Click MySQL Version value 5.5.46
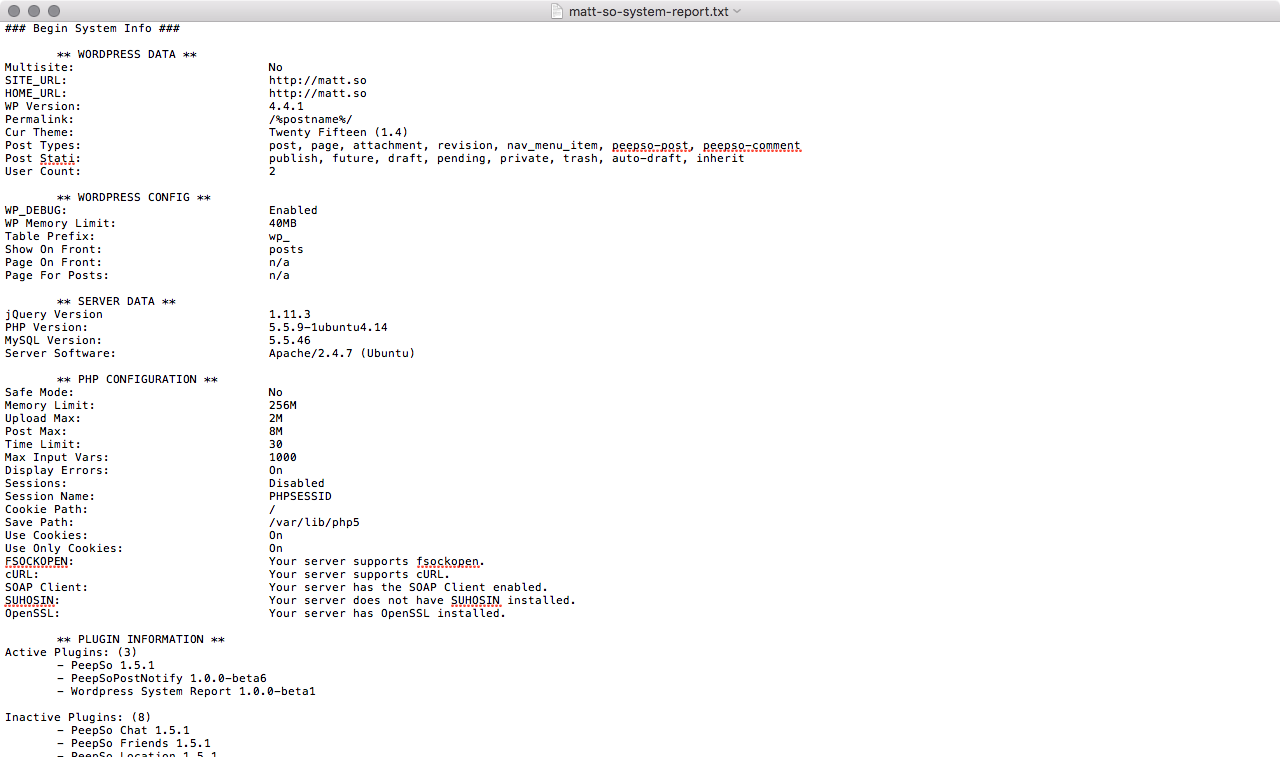Viewport: 1280px width, 757px height. coord(290,340)
